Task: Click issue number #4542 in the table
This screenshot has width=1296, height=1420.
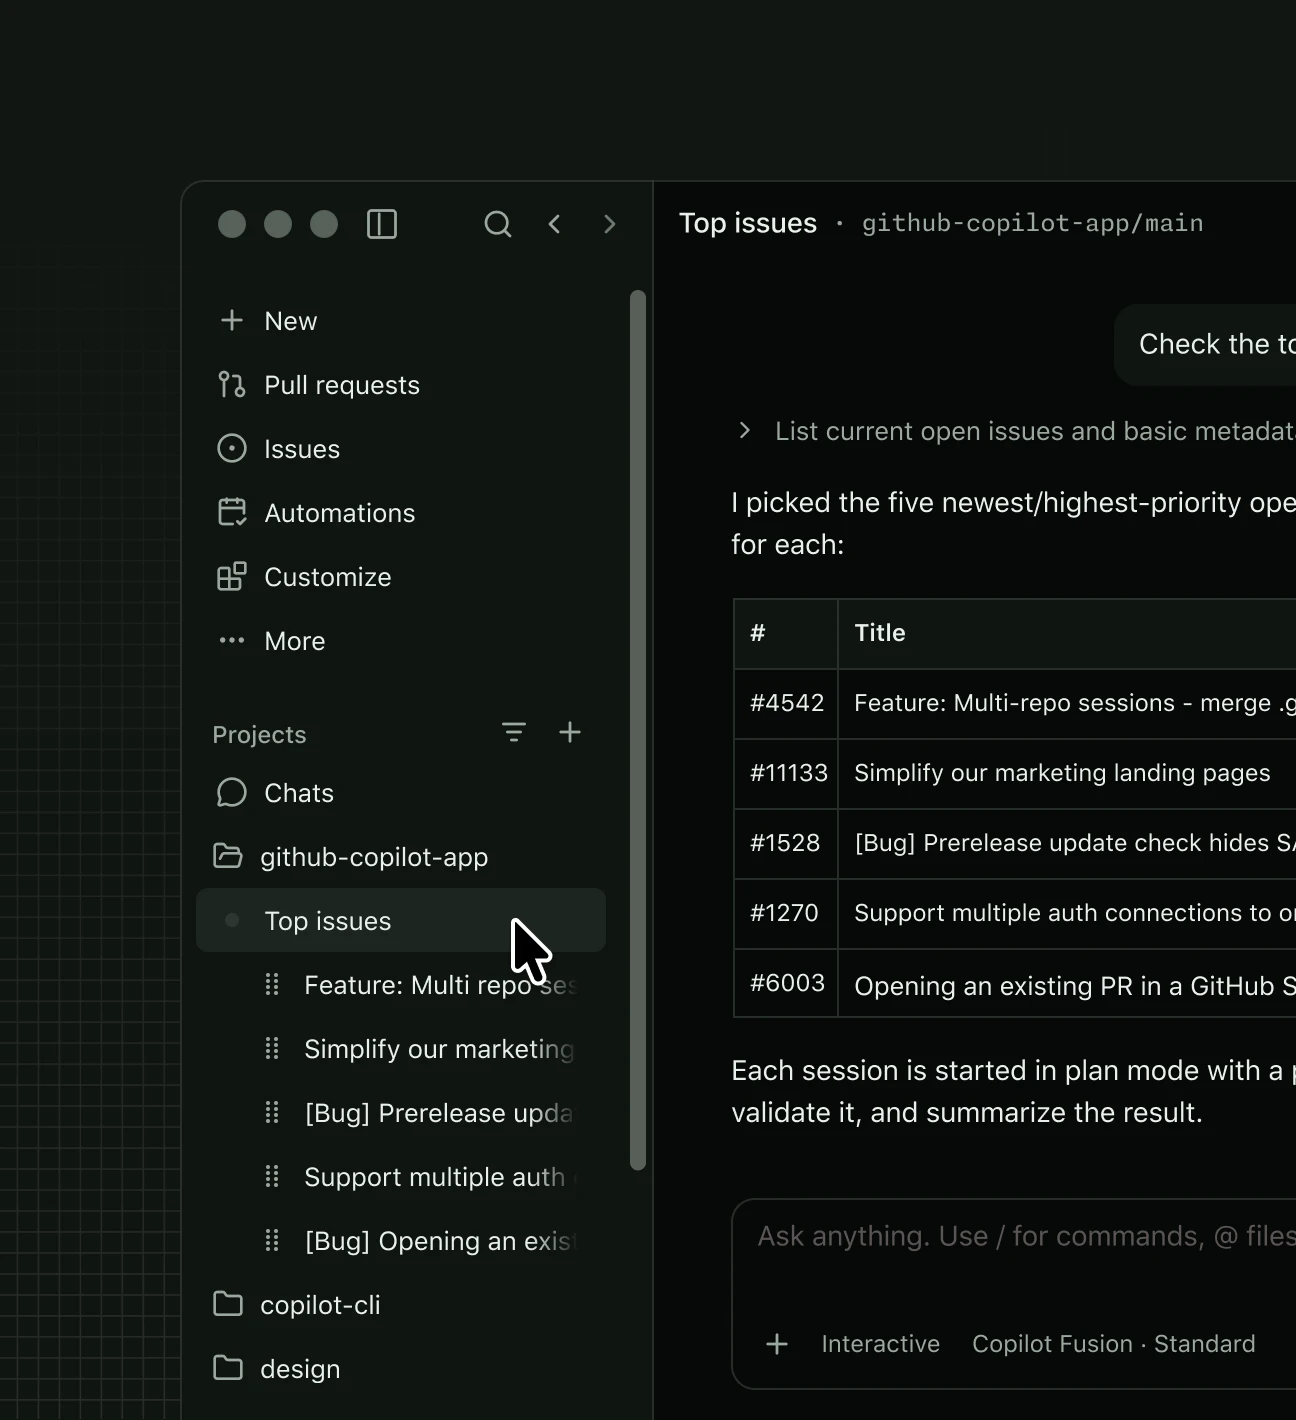Action: click(787, 703)
